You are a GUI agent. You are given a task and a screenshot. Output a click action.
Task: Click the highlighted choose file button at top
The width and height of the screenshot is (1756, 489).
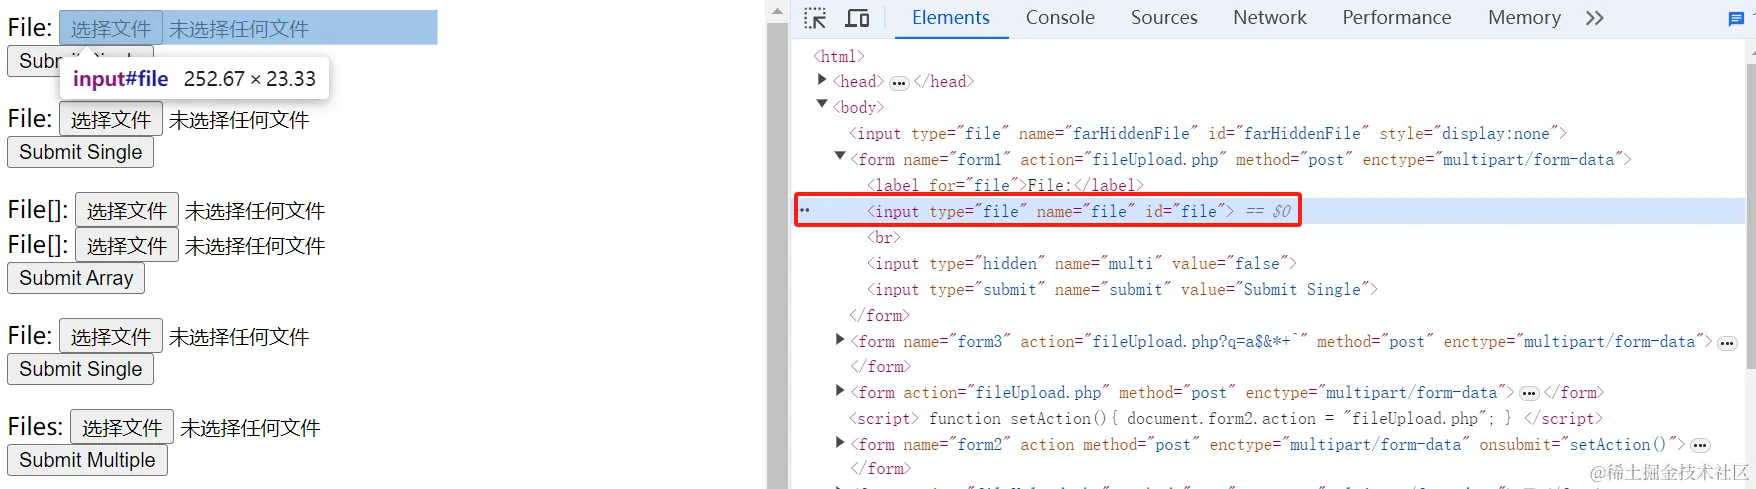(x=111, y=28)
